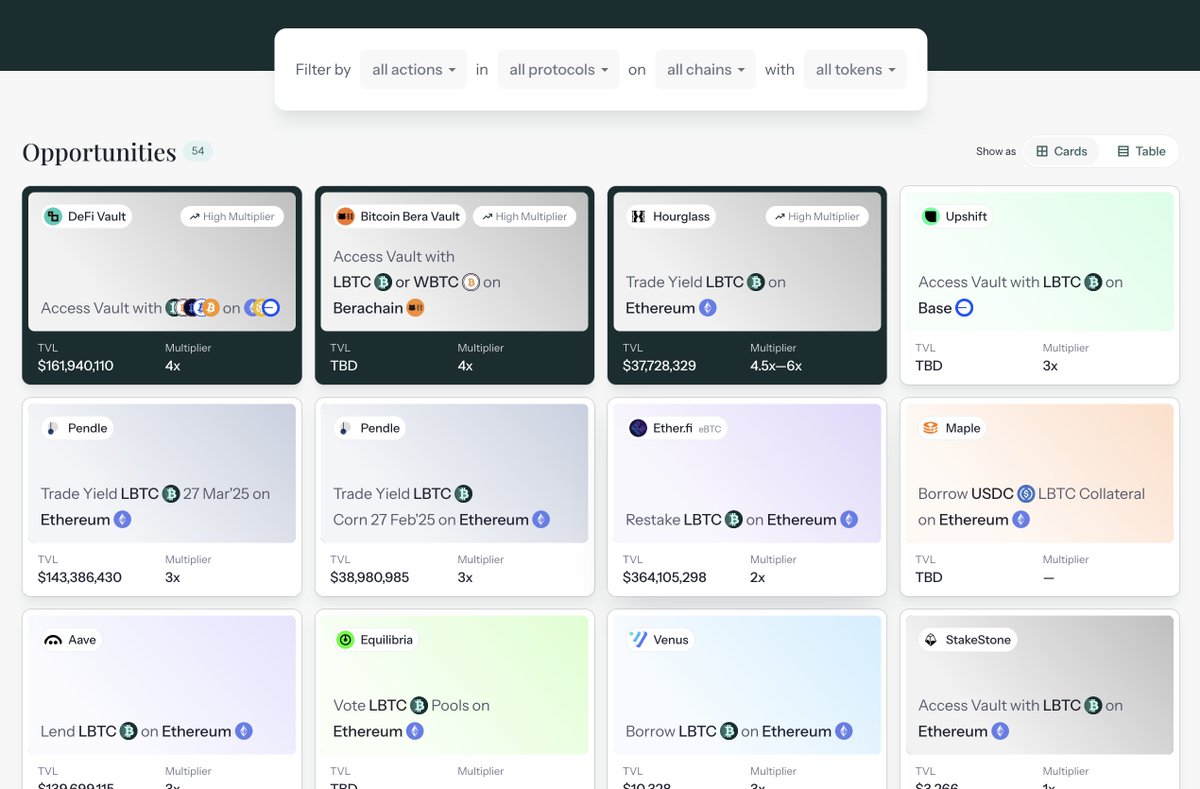
Task: Click the eBTC tag on Ether.fi card
Action: click(710, 429)
